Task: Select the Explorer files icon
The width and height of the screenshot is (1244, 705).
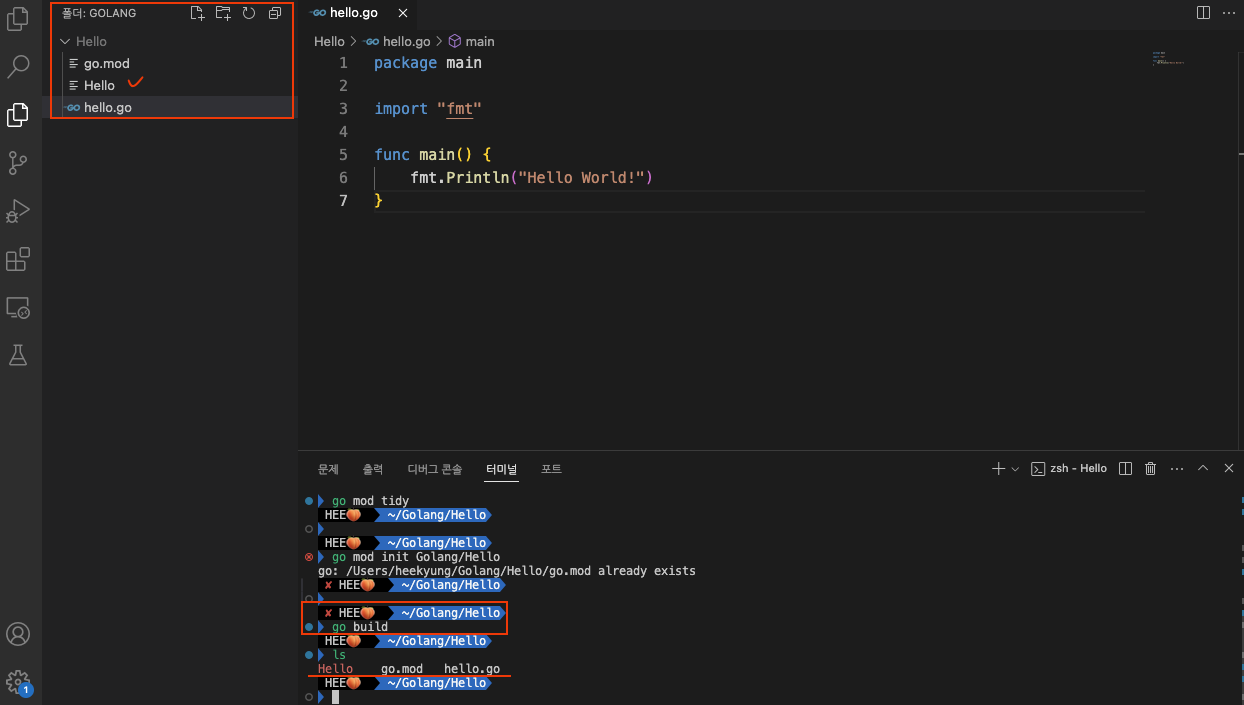Action: point(18,115)
